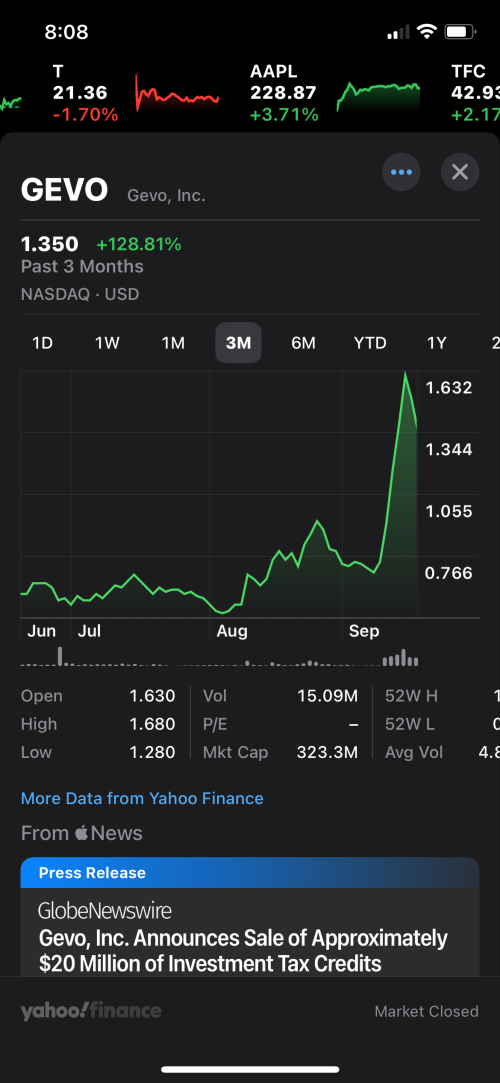Tap the GEVO ticker symbol heading

(x=64, y=190)
